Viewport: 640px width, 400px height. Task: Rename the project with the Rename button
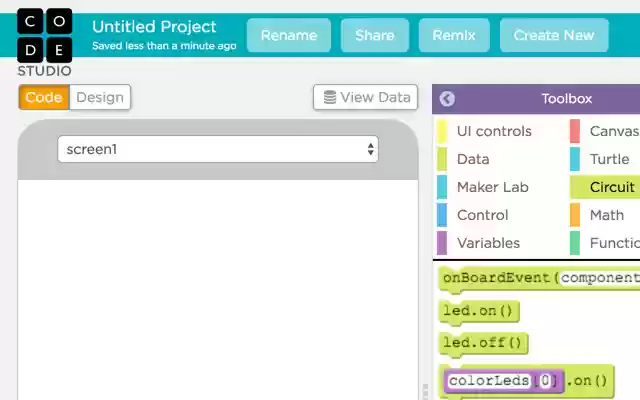click(288, 35)
